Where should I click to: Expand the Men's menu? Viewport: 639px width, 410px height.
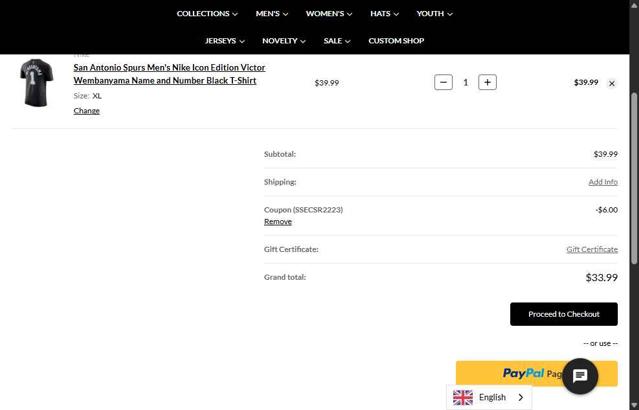coord(272,13)
